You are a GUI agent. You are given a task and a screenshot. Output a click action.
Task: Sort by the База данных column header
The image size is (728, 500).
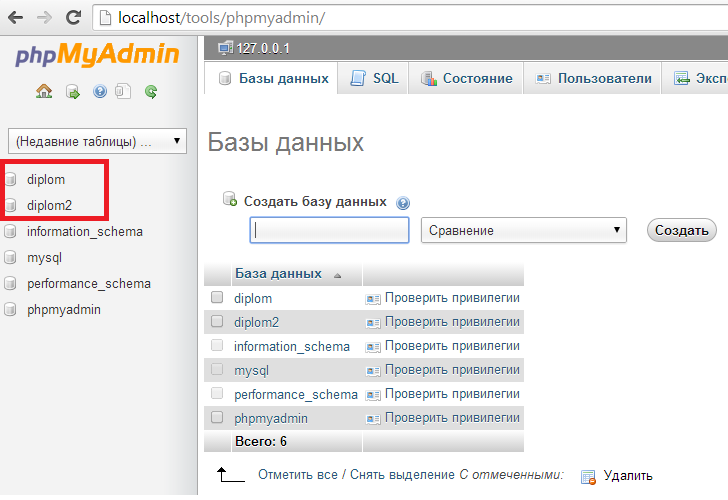click(x=278, y=273)
